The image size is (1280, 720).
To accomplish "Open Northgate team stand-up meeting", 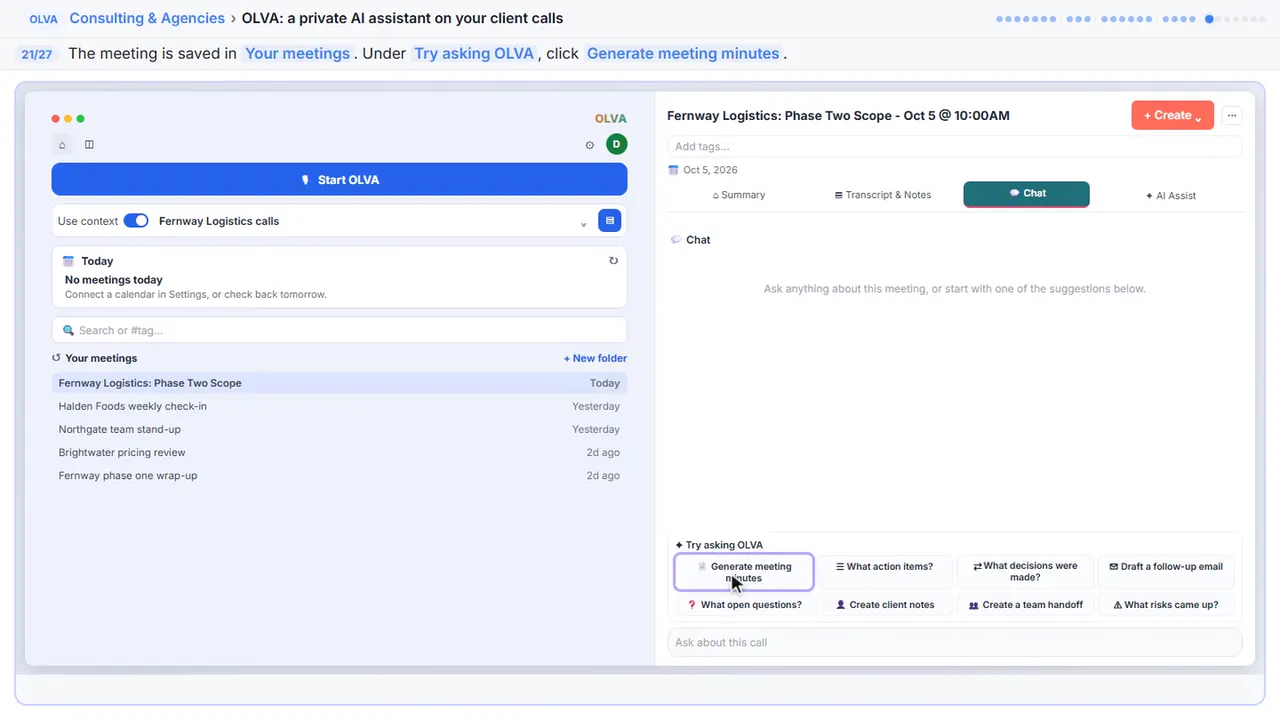I will [339, 429].
